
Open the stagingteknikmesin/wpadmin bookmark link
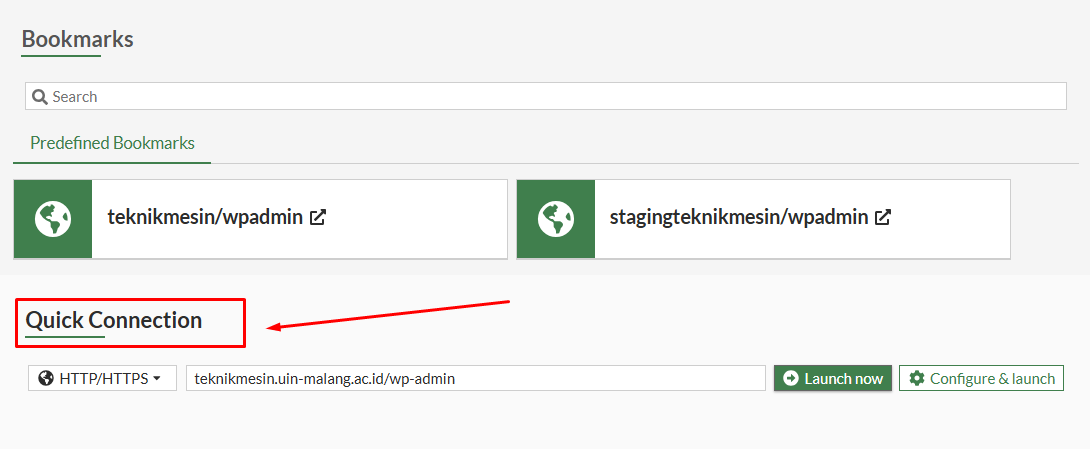(740, 217)
